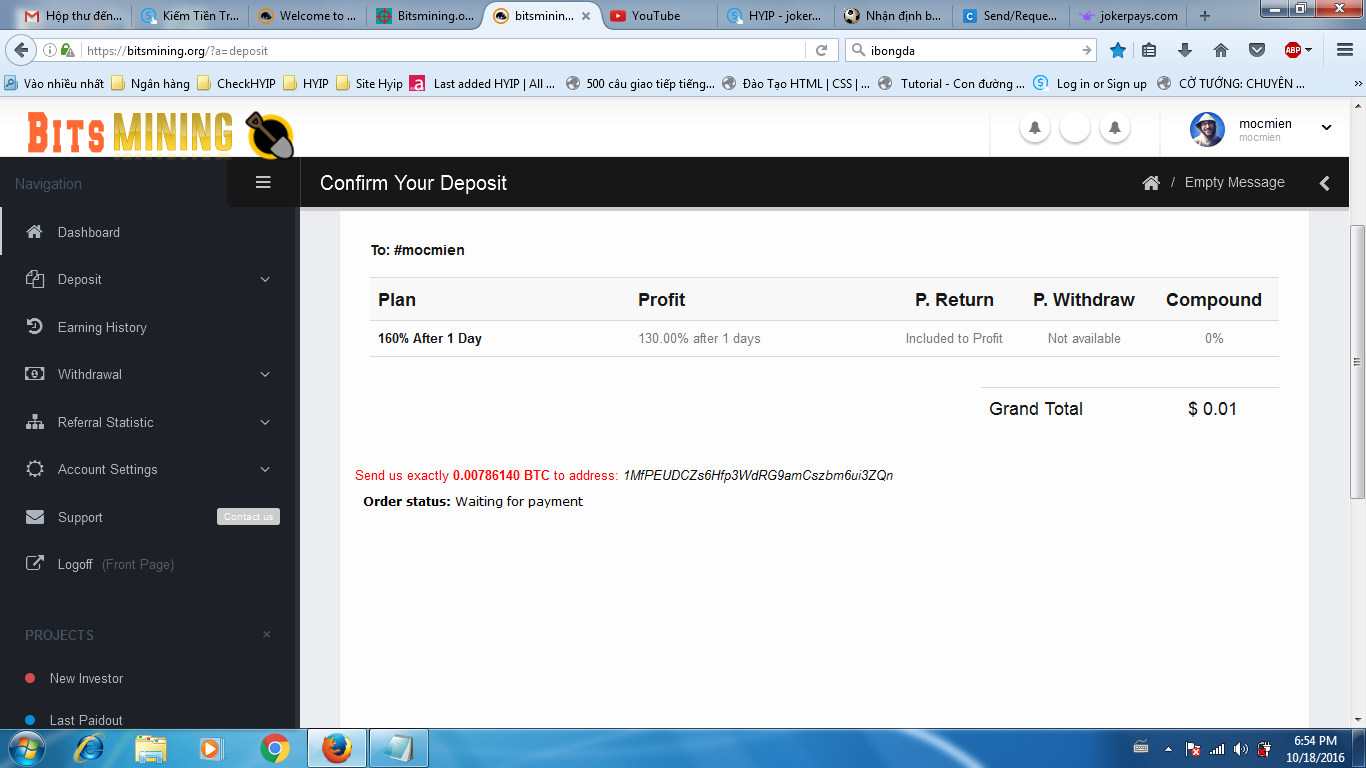Click the Referral Statistic sitemap icon
This screenshot has height=768, width=1366.
(x=34, y=422)
